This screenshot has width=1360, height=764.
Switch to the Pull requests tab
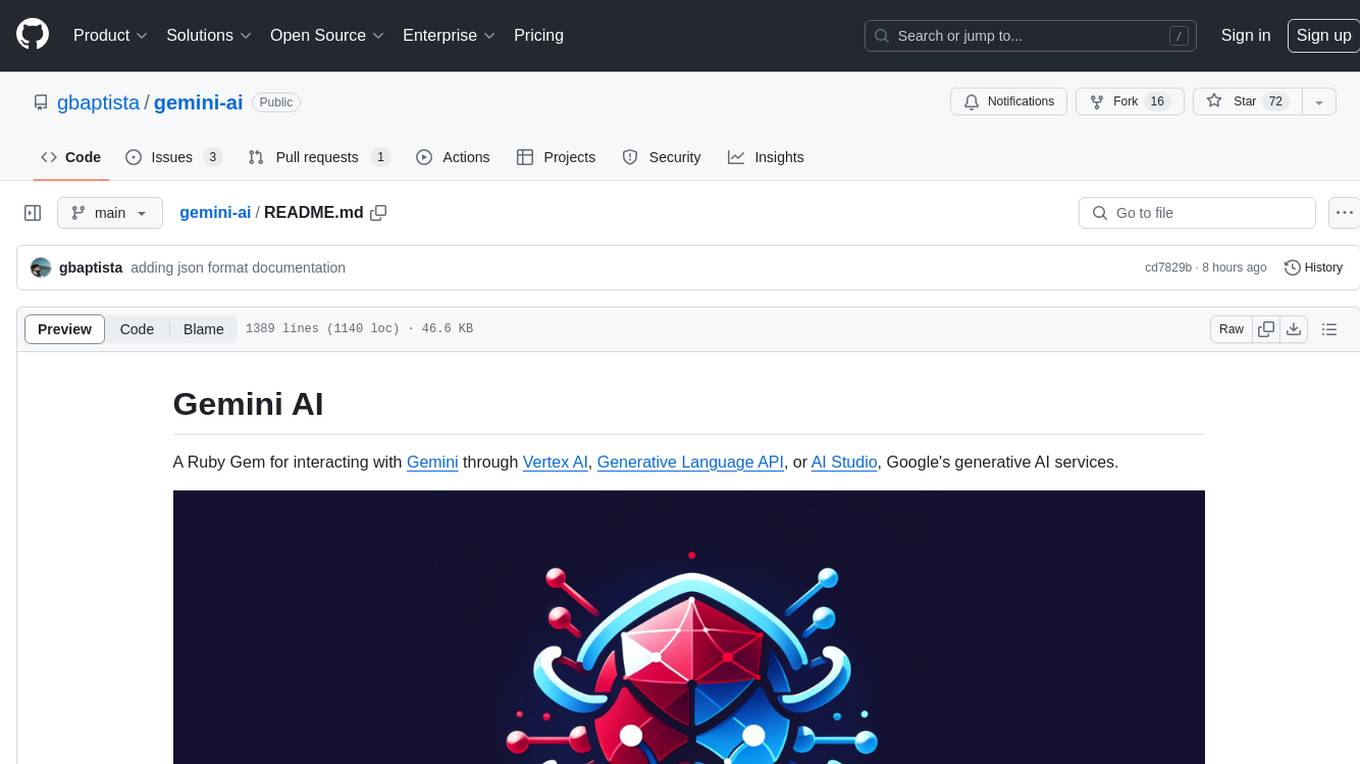pyautogui.click(x=318, y=157)
